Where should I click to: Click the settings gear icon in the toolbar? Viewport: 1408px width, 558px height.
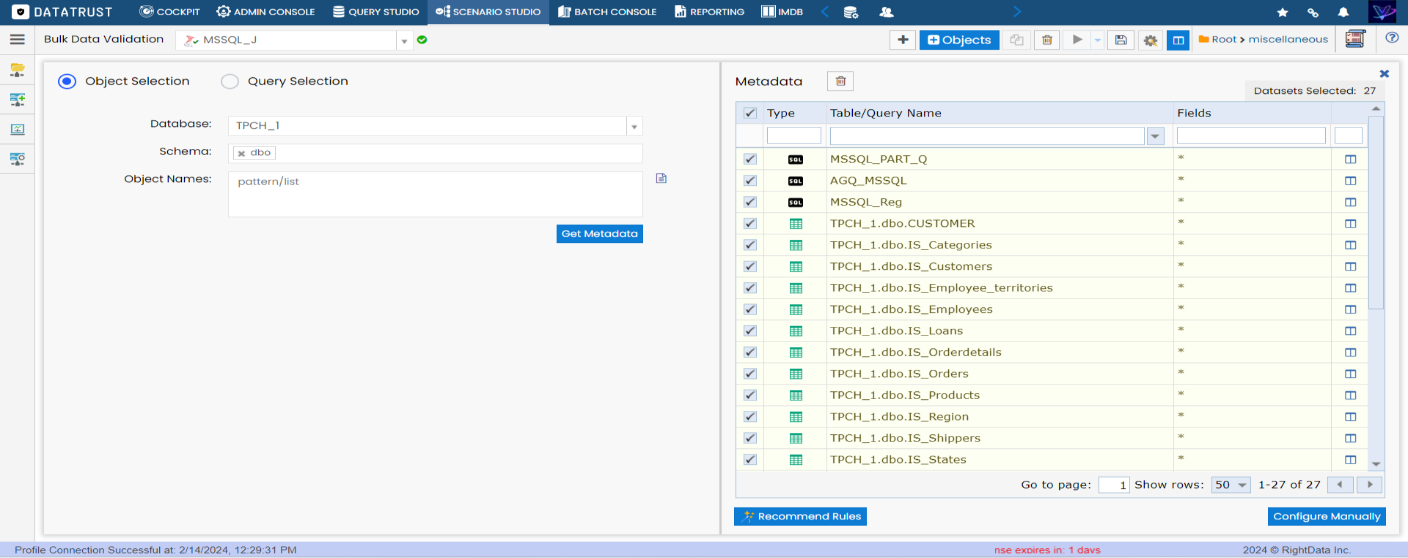(1150, 40)
